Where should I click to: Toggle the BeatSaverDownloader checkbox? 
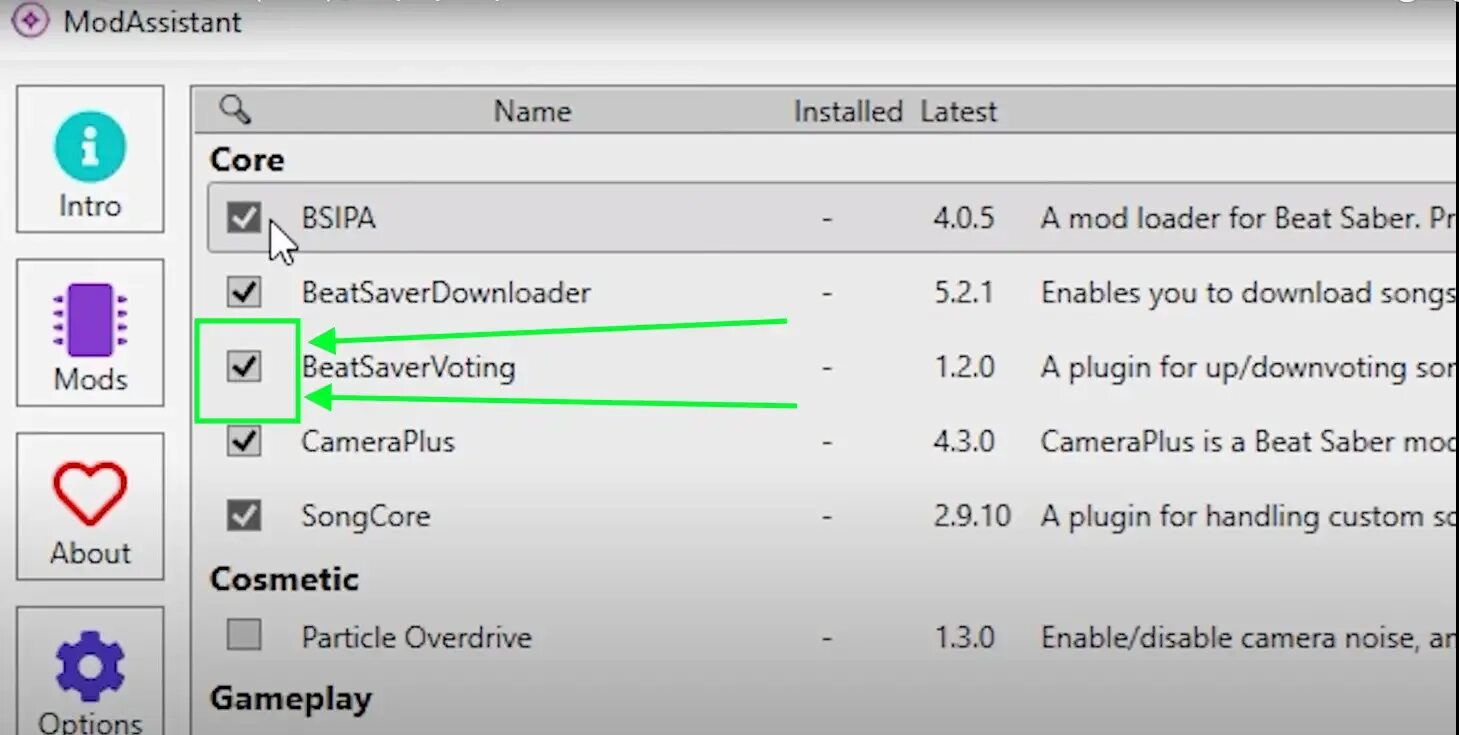pos(244,292)
